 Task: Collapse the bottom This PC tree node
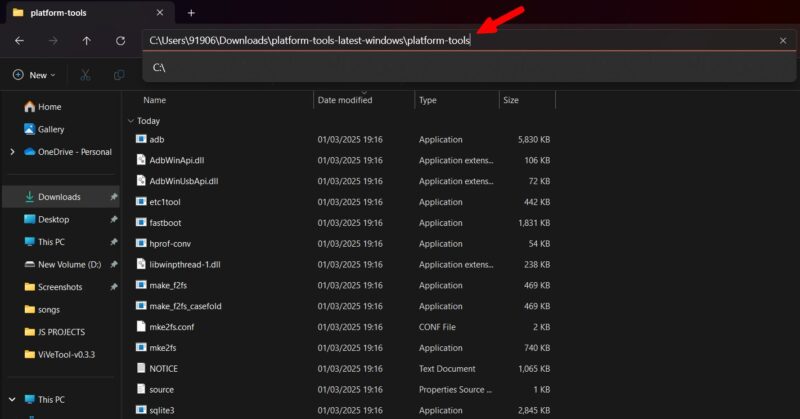(12, 399)
